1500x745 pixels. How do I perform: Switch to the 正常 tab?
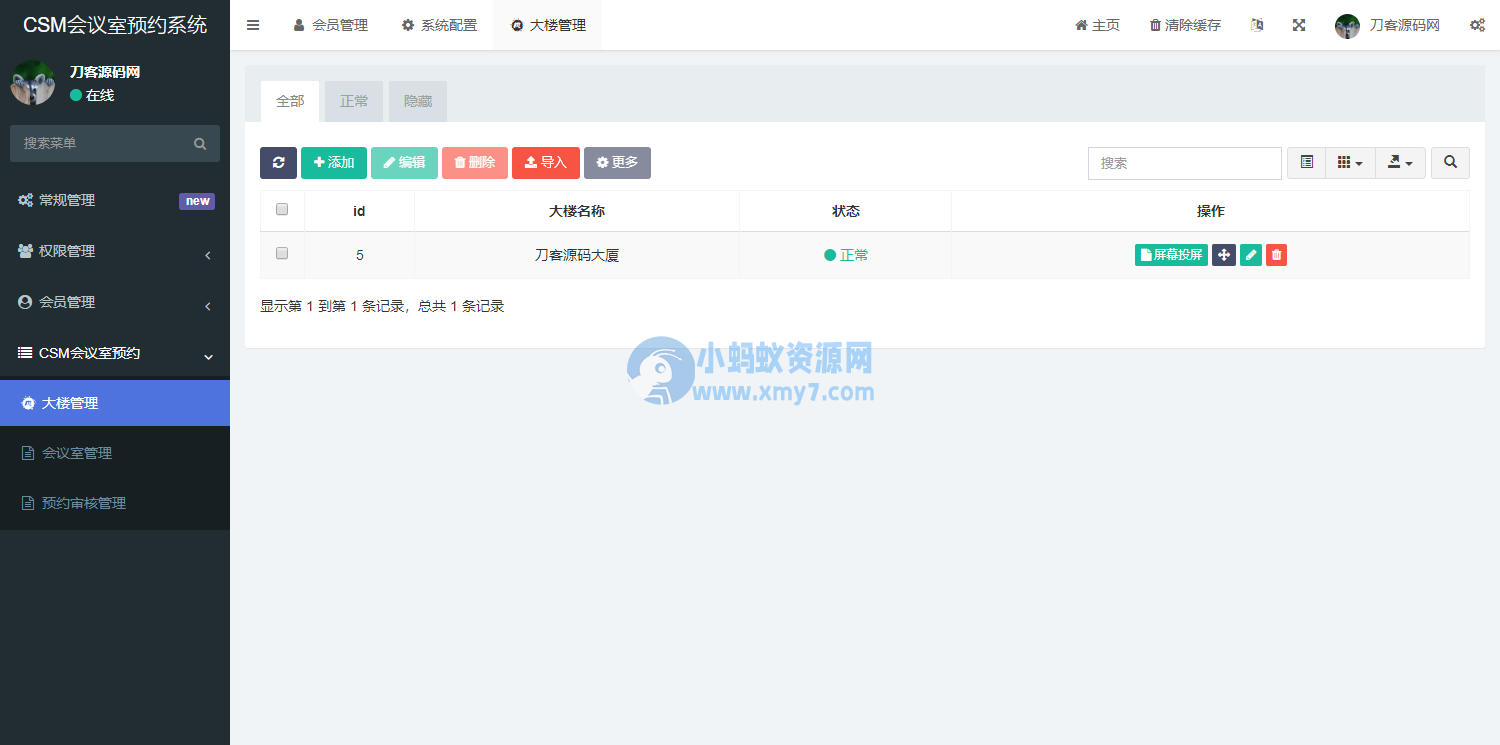point(353,101)
